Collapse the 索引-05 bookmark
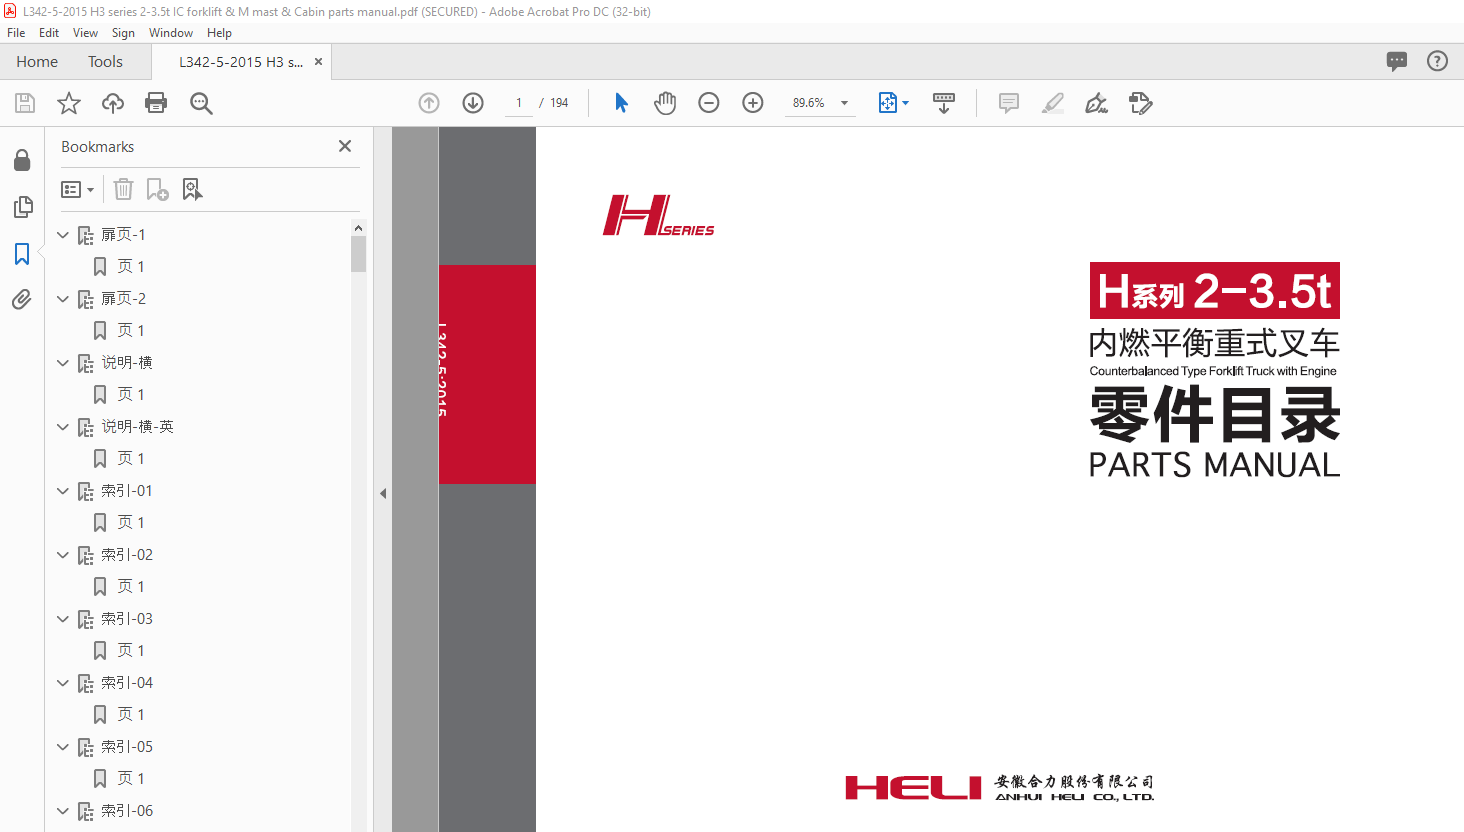This screenshot has height=832, width=1464. [x=63, y=747]
